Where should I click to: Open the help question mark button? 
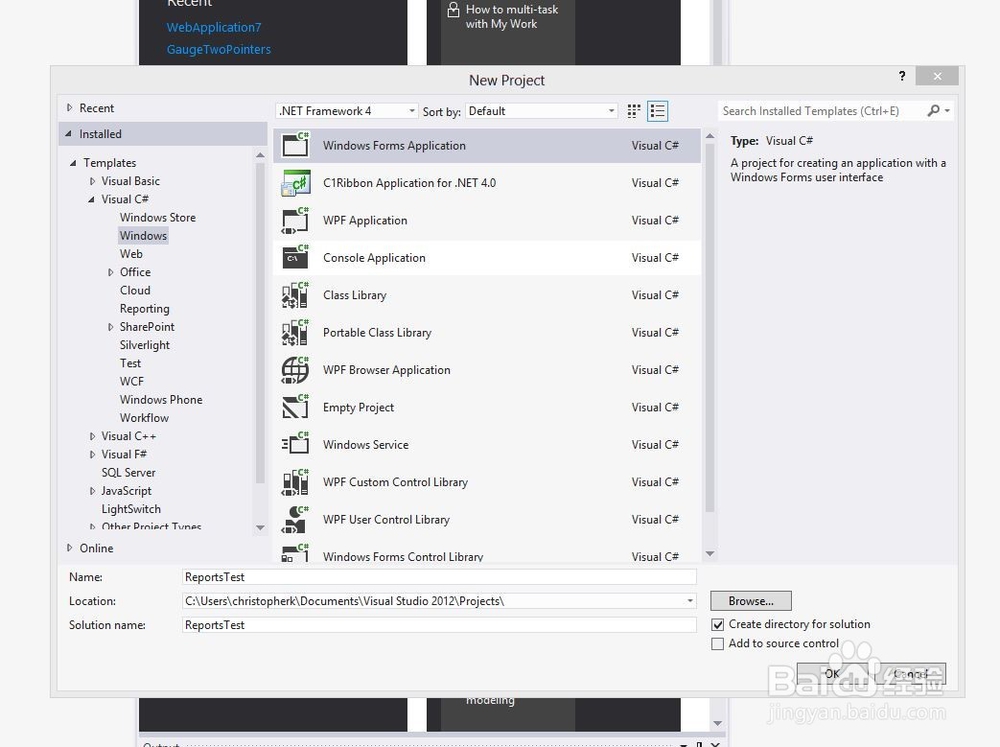(902, 76)
